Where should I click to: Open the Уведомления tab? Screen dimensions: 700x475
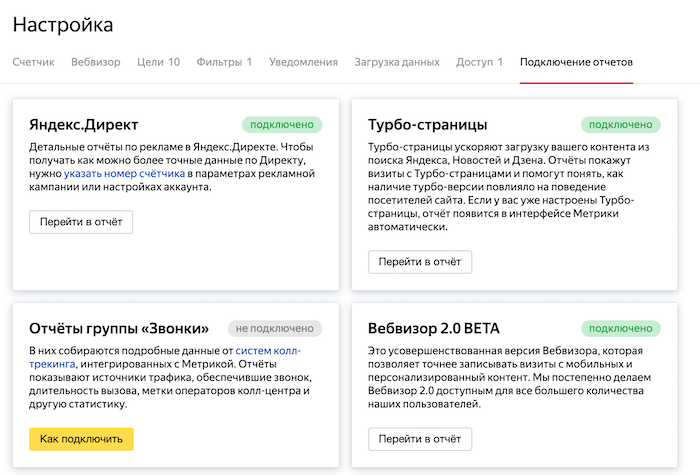point(303,62)
